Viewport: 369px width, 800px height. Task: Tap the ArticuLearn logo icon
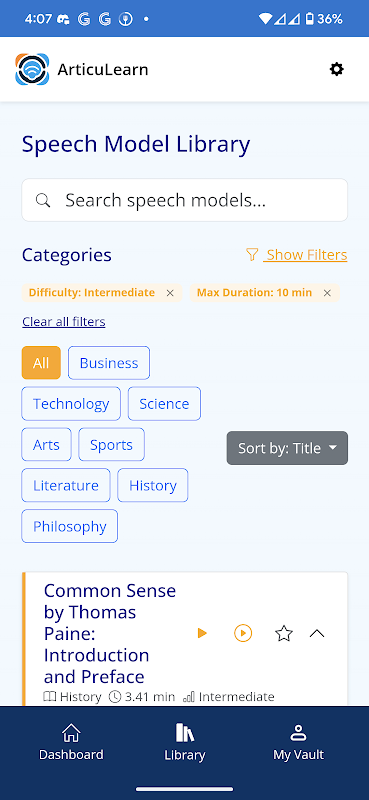[x=32, y=69]
